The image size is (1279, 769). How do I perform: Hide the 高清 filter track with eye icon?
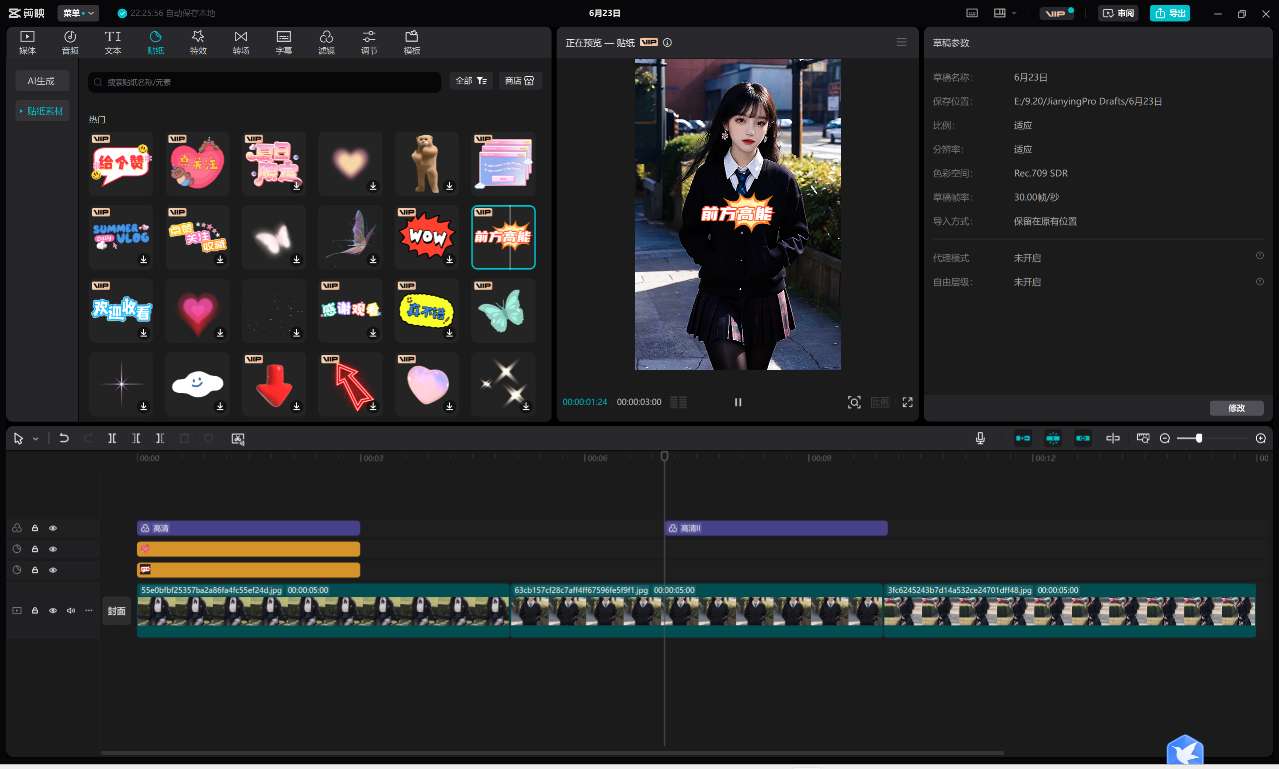click(x=53, y=528)
